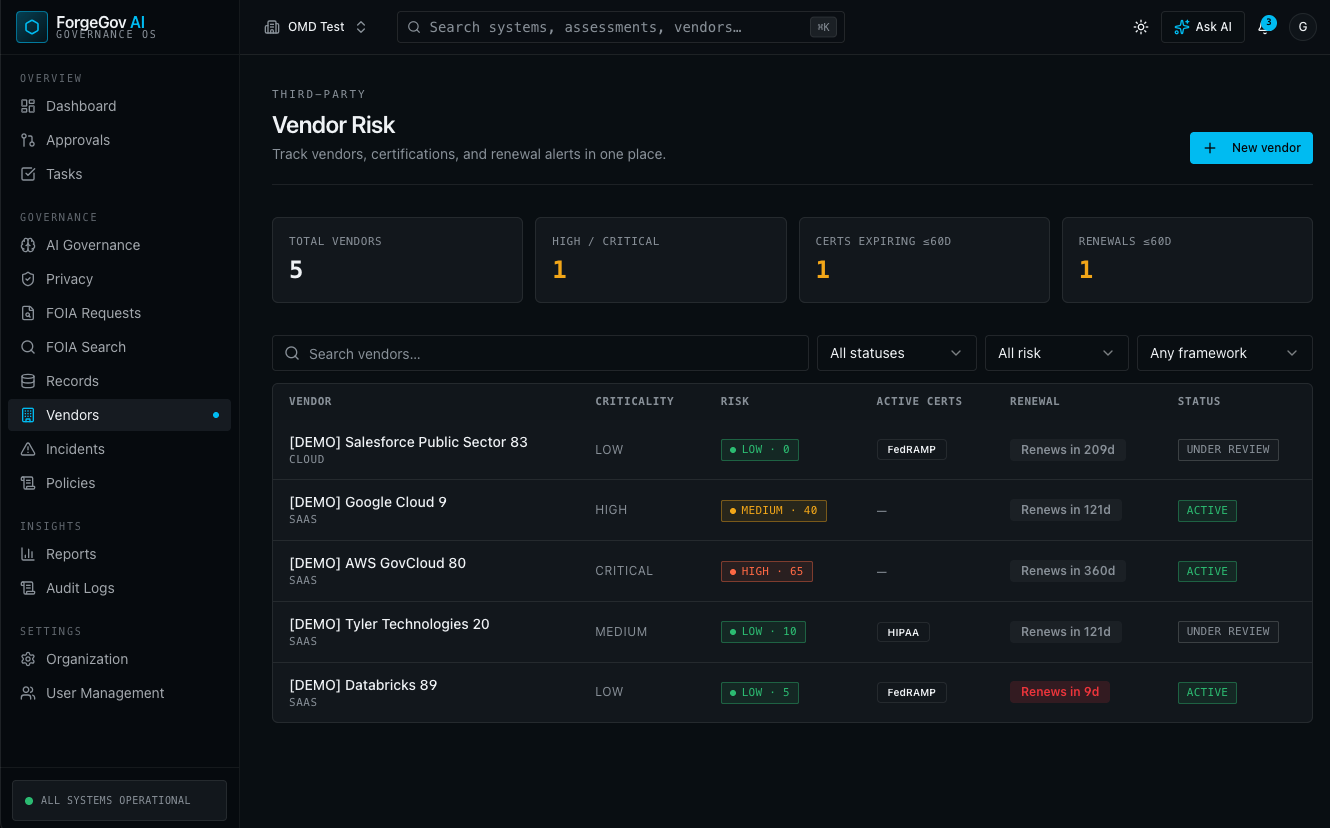Click the All Systems Operational status
Viewport: 1330px width, 828px height.
pos(119,800)
